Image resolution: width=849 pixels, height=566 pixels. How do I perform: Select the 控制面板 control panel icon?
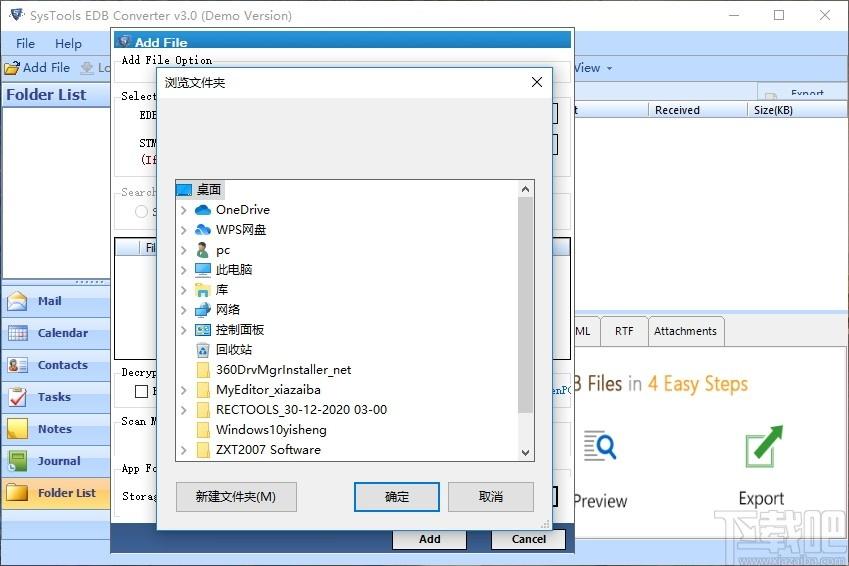[203, 330]
